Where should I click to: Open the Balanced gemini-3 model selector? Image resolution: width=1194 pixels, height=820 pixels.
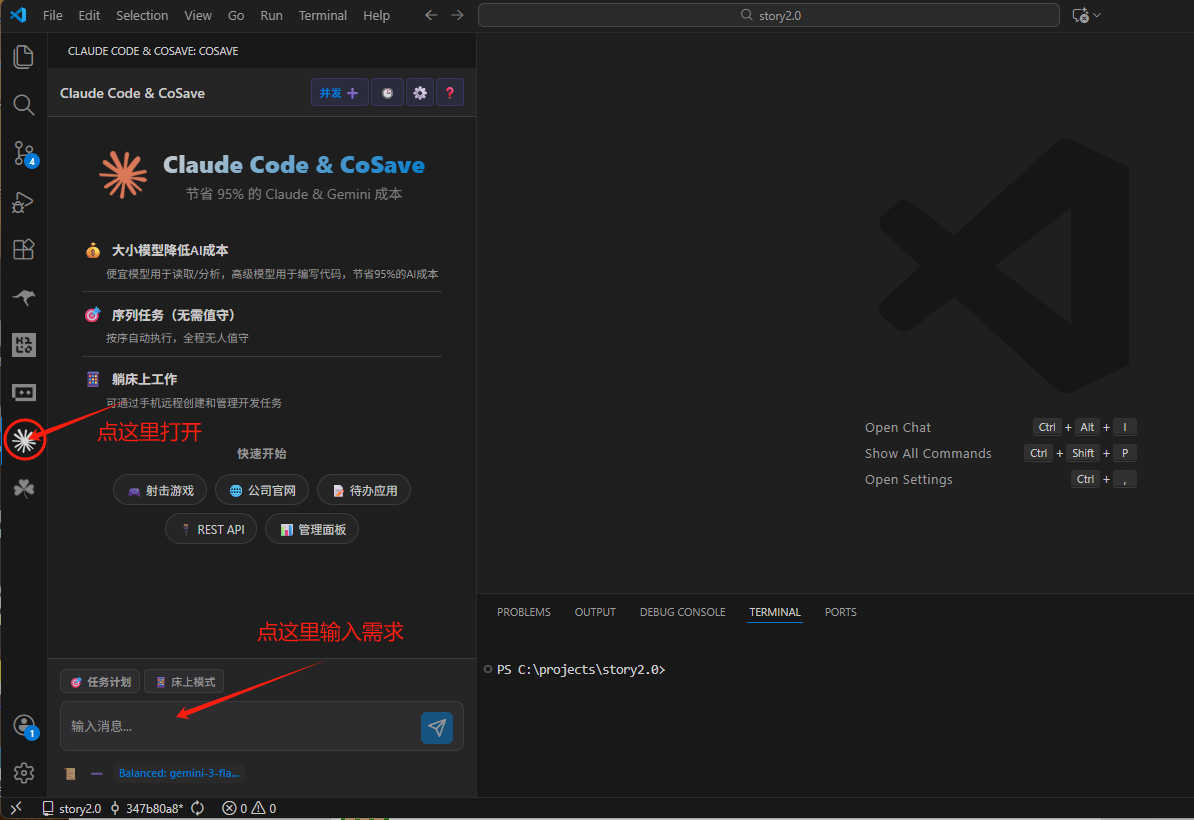click(x=178, y=773)
